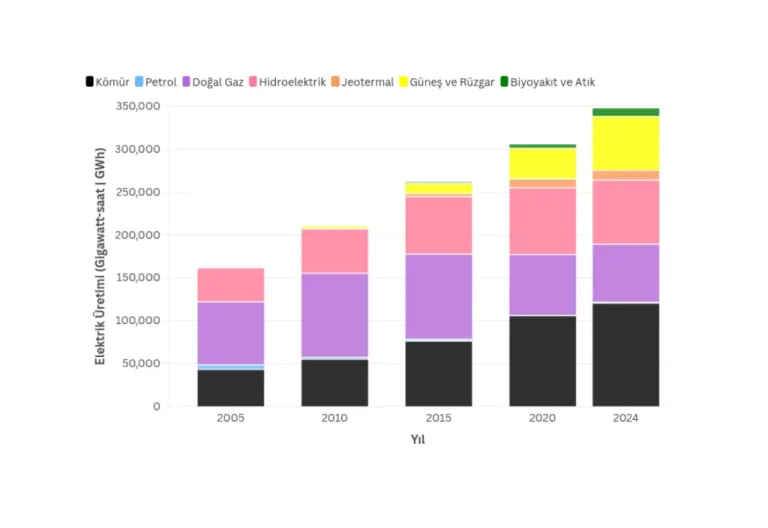The image size is (768, 528).
Task: Click the 150,000 y-axis tick label
Action: point(138,278)
